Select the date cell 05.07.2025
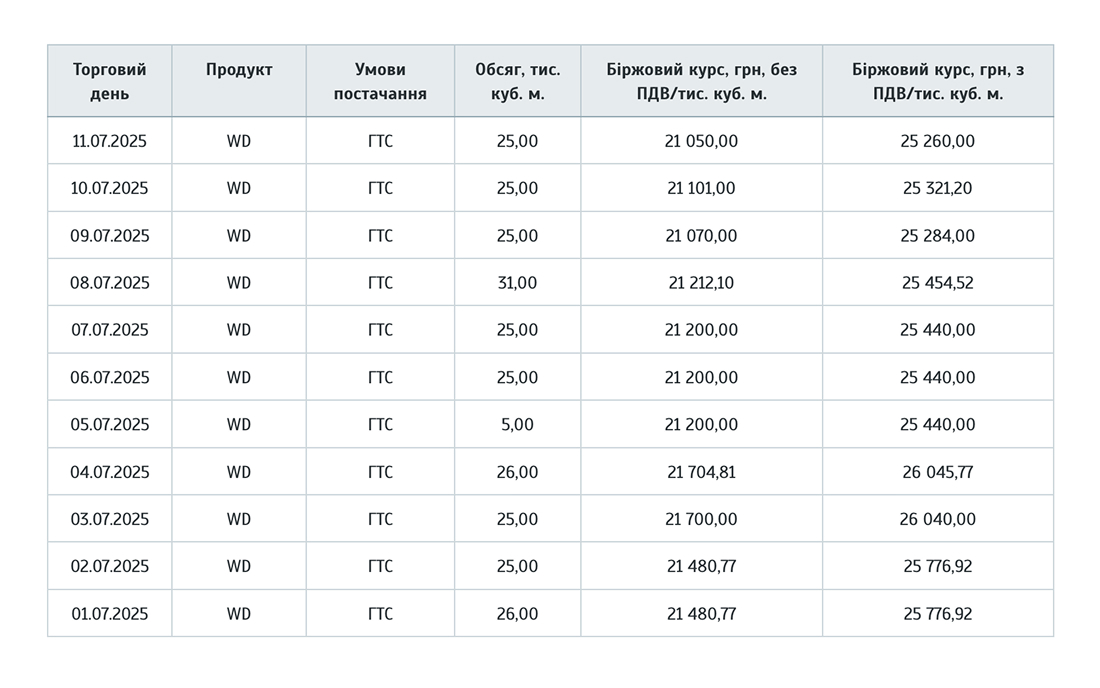Image resolution: width=1100 pixels, height=688 pixels. [x=109, y=424]
